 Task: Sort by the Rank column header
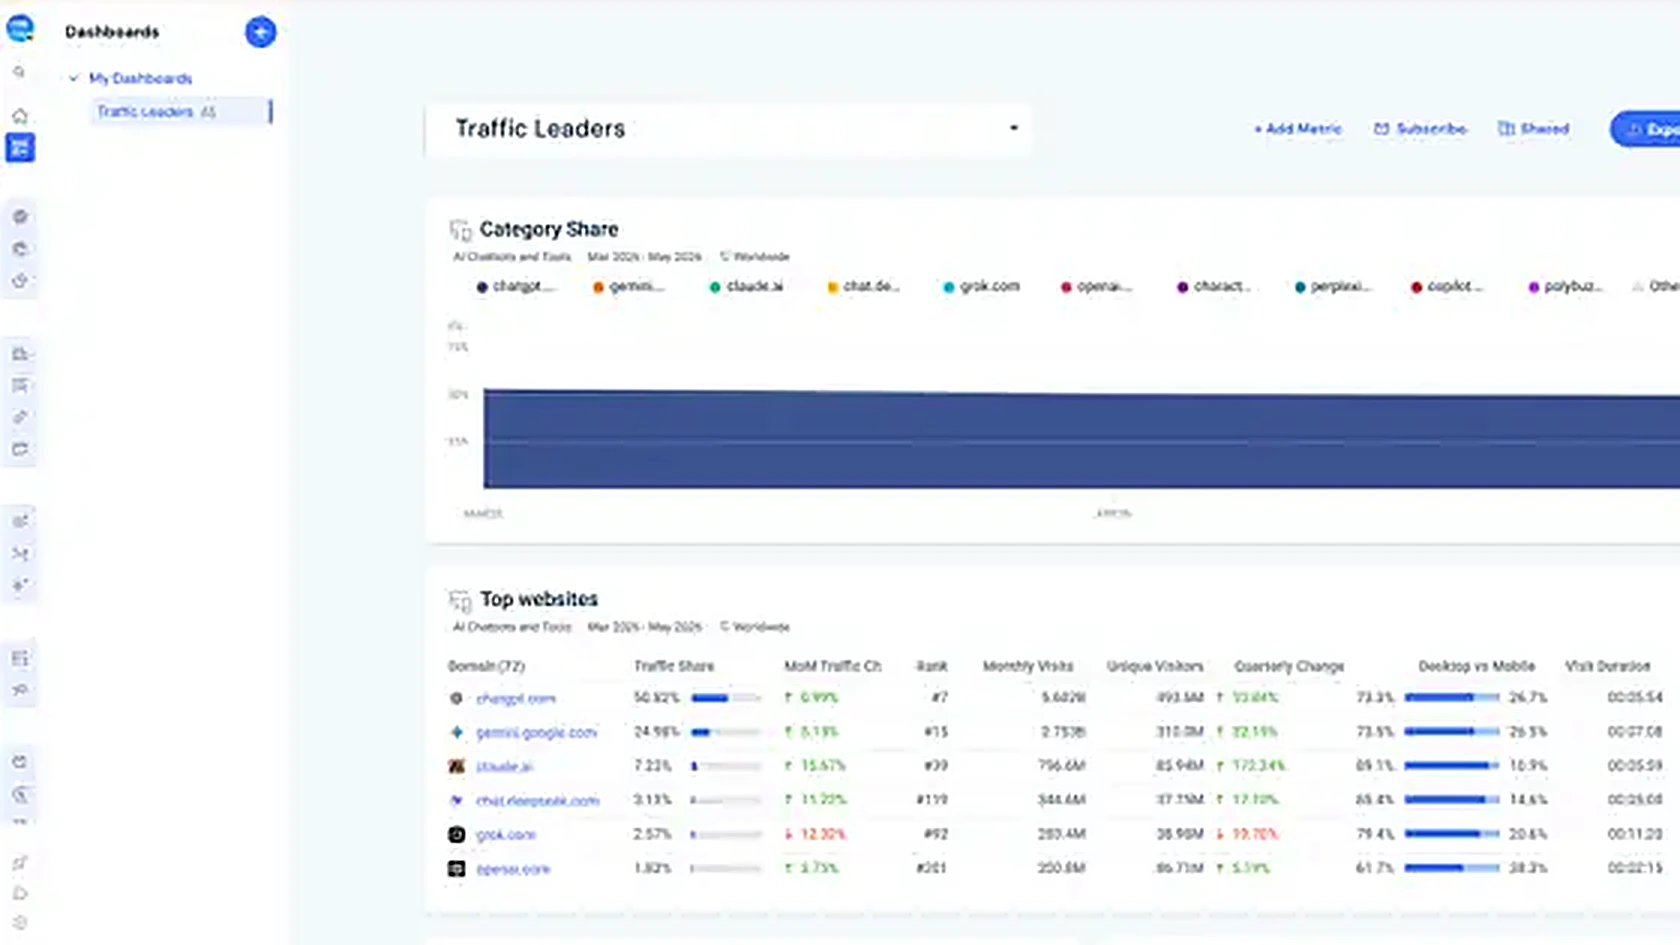[x=932, y=666]
